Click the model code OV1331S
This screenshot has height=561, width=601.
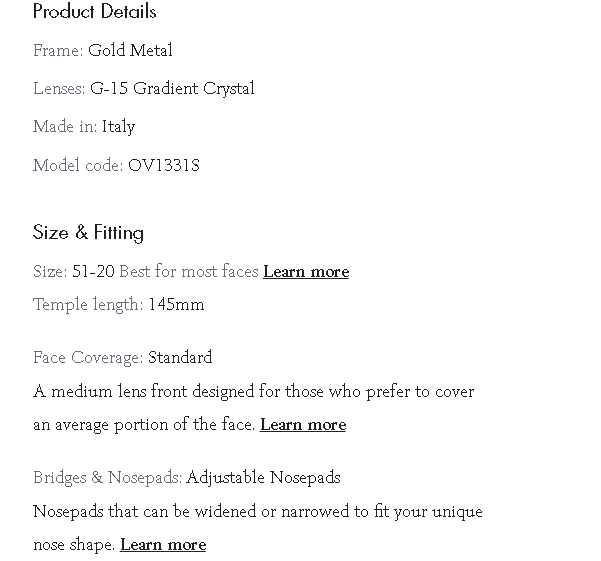(164, 166)
